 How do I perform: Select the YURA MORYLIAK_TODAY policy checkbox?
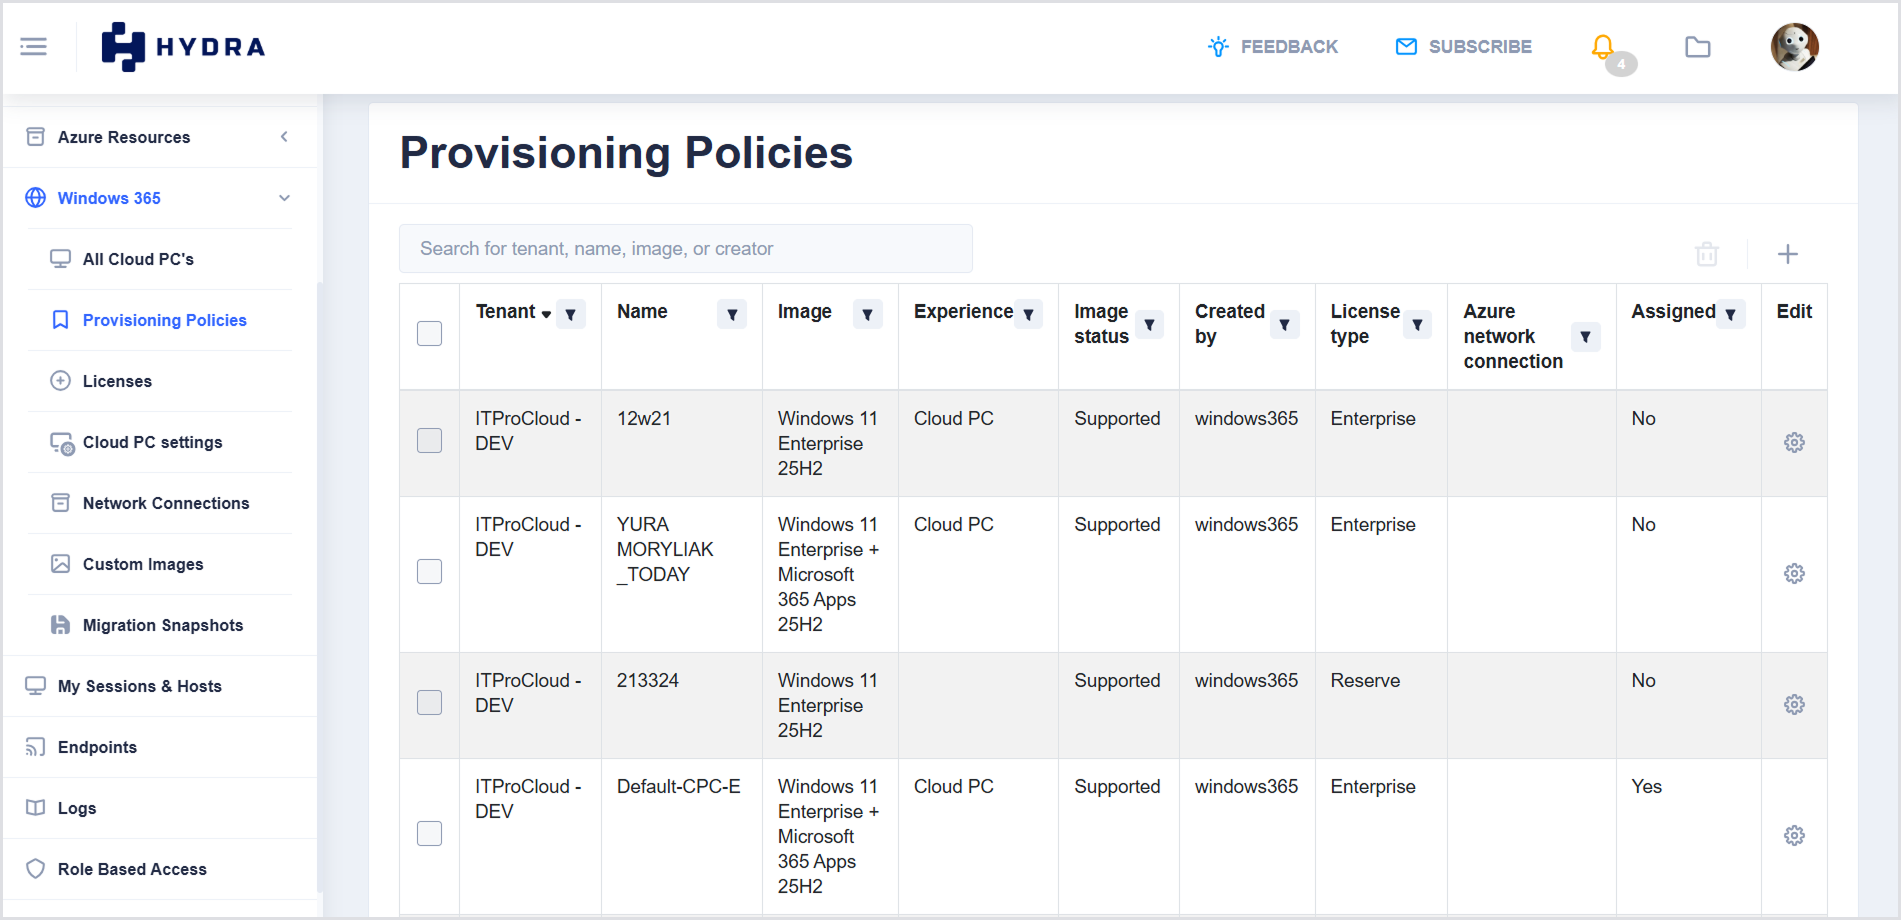click(430, 572)
